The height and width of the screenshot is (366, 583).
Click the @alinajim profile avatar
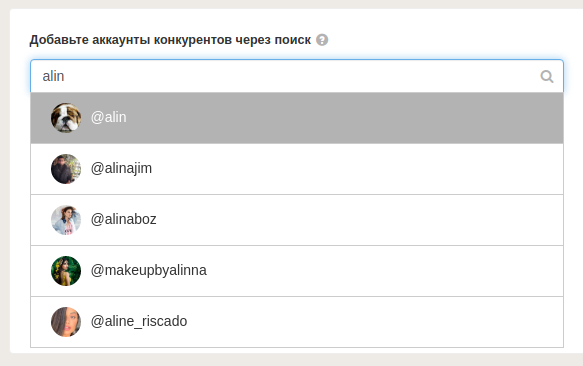tap(66, 169)
